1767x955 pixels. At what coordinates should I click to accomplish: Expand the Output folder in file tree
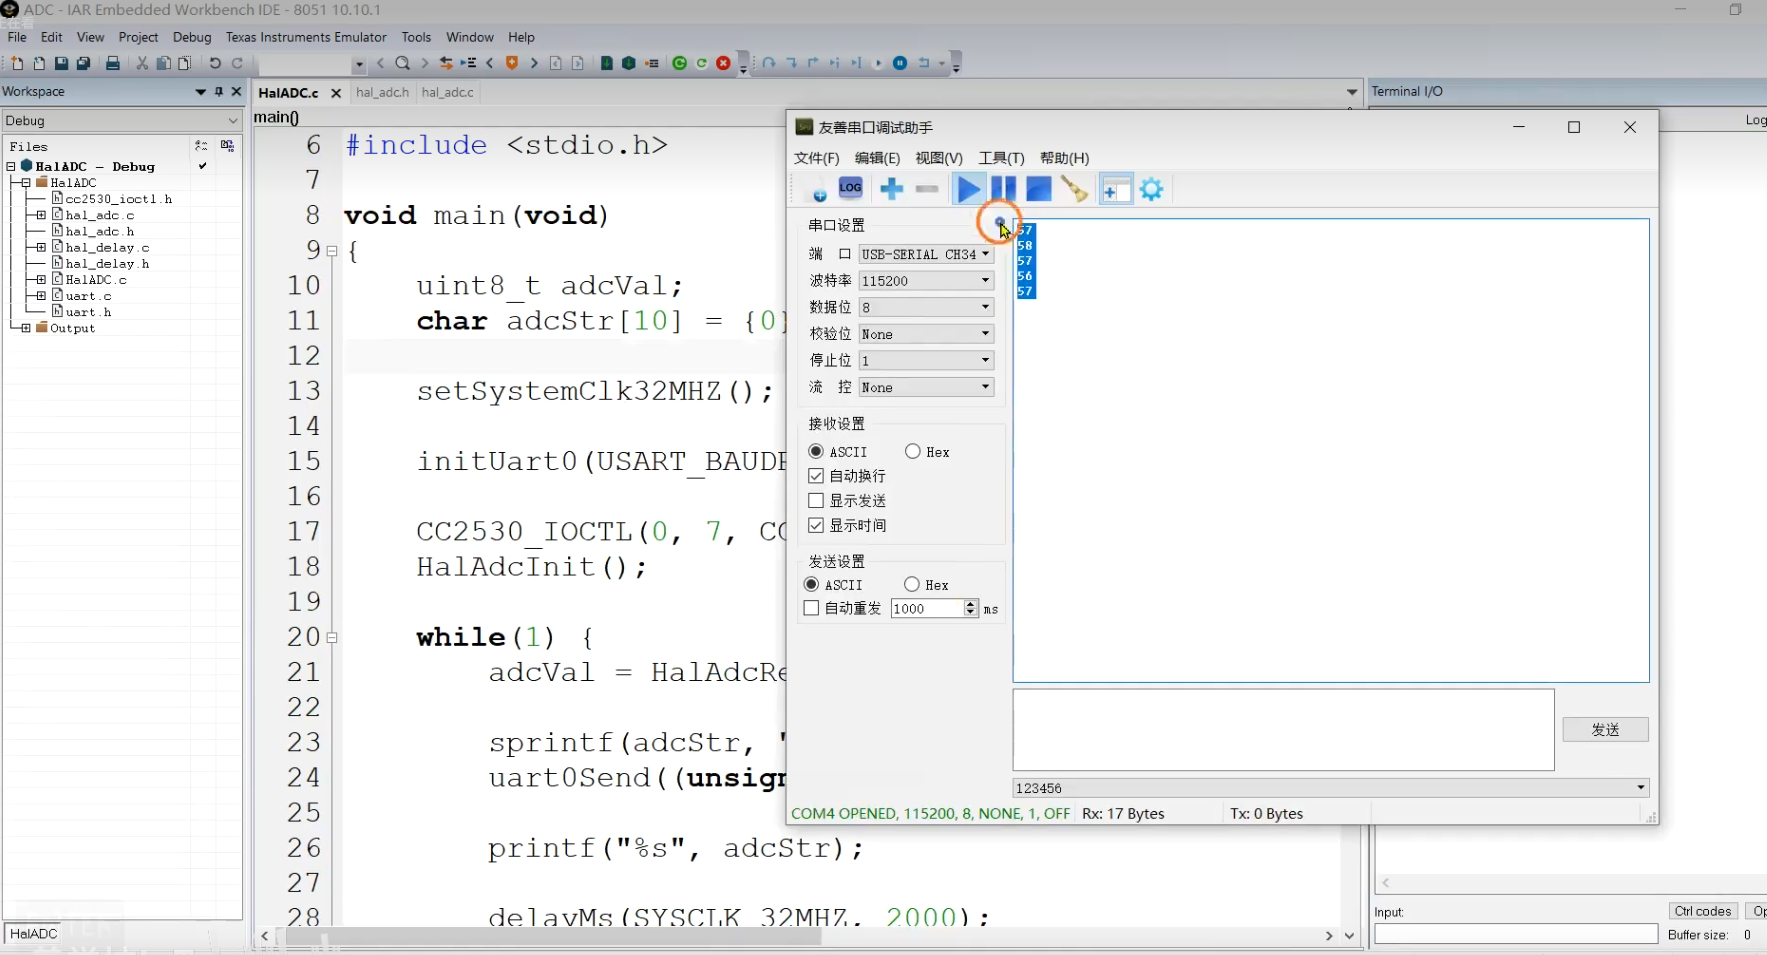click(25, 328)
